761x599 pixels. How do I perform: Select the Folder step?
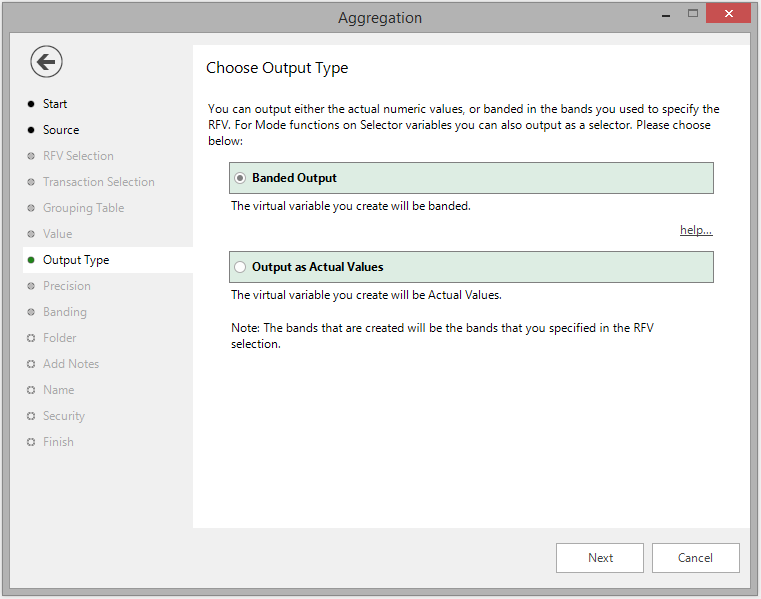59,338
